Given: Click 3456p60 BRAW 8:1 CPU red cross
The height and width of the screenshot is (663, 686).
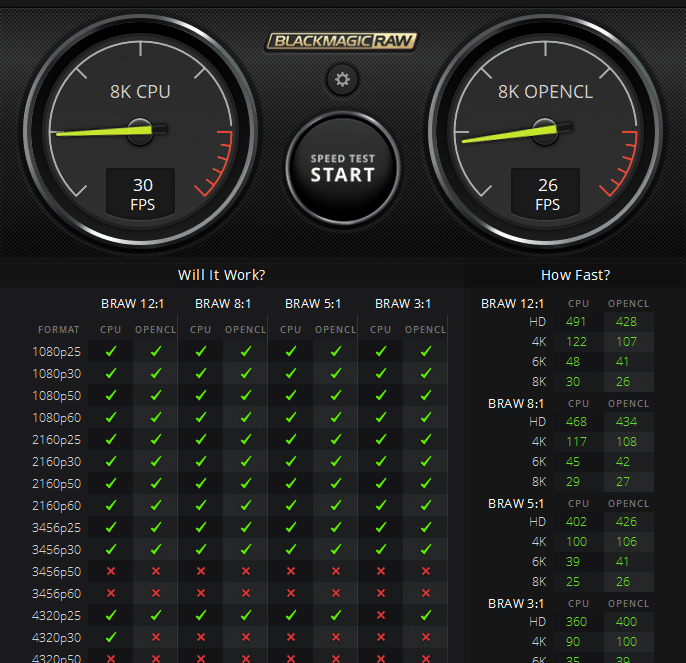Looking at the screenshot, I should click(201, 593).
